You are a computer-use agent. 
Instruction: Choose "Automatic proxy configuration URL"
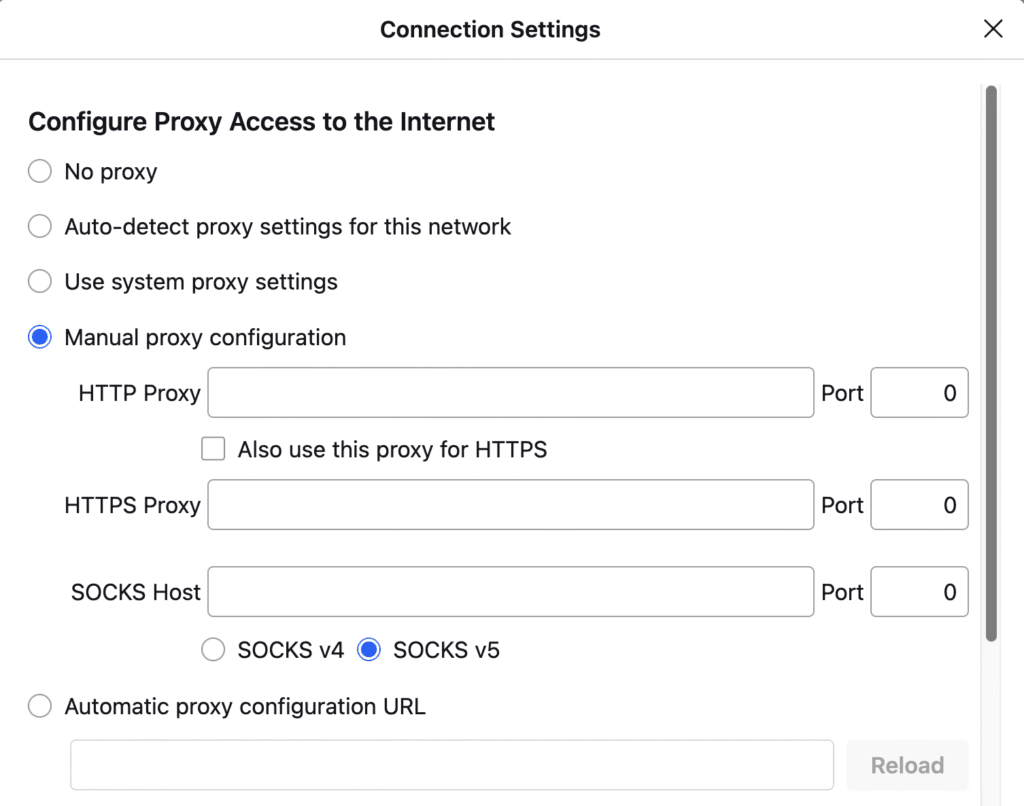click(x=39, y=706)
